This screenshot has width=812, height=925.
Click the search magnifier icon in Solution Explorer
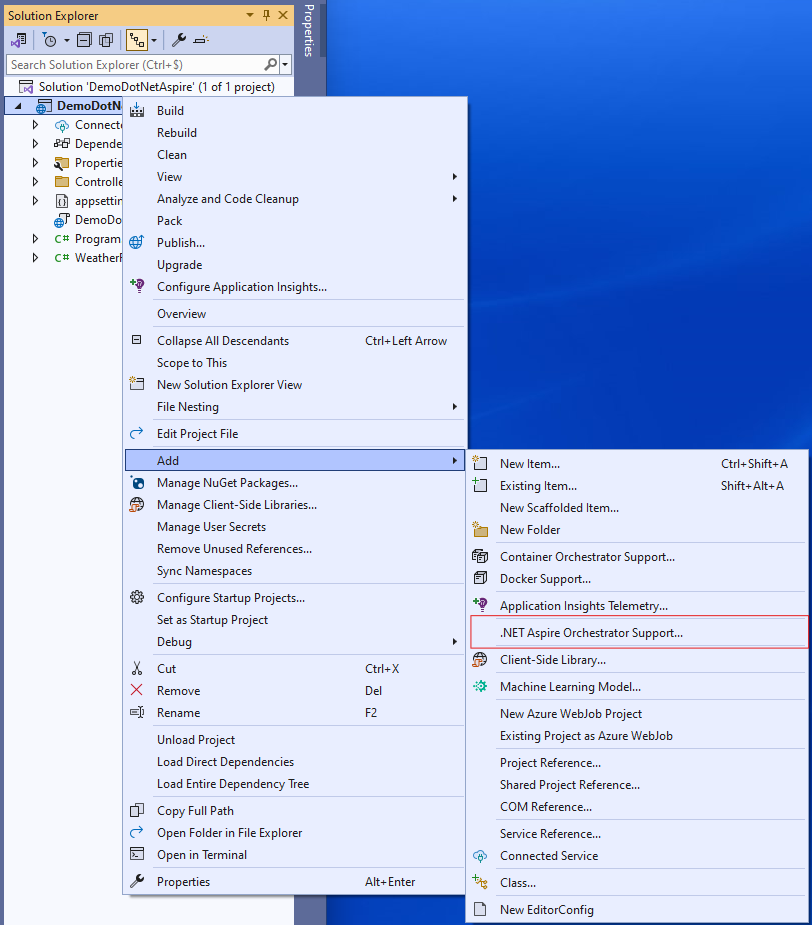(270, 64)
